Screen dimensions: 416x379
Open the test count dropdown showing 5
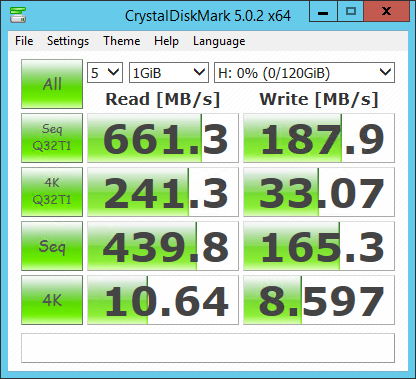click(105, 73)
